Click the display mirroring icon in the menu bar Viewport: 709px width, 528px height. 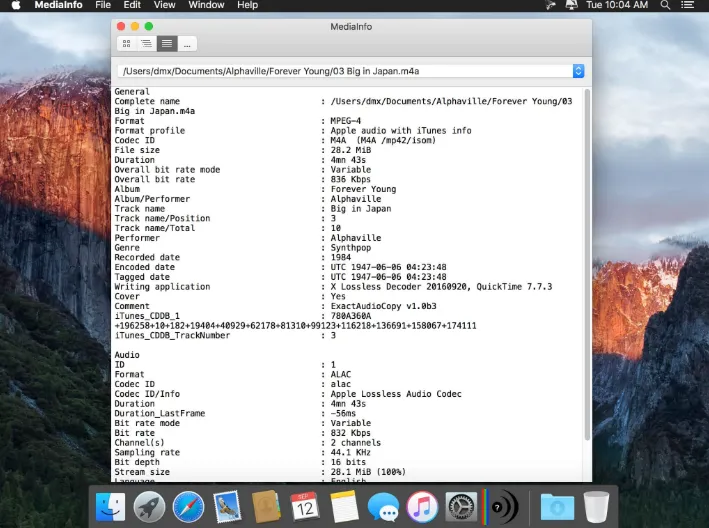[572, 5]
